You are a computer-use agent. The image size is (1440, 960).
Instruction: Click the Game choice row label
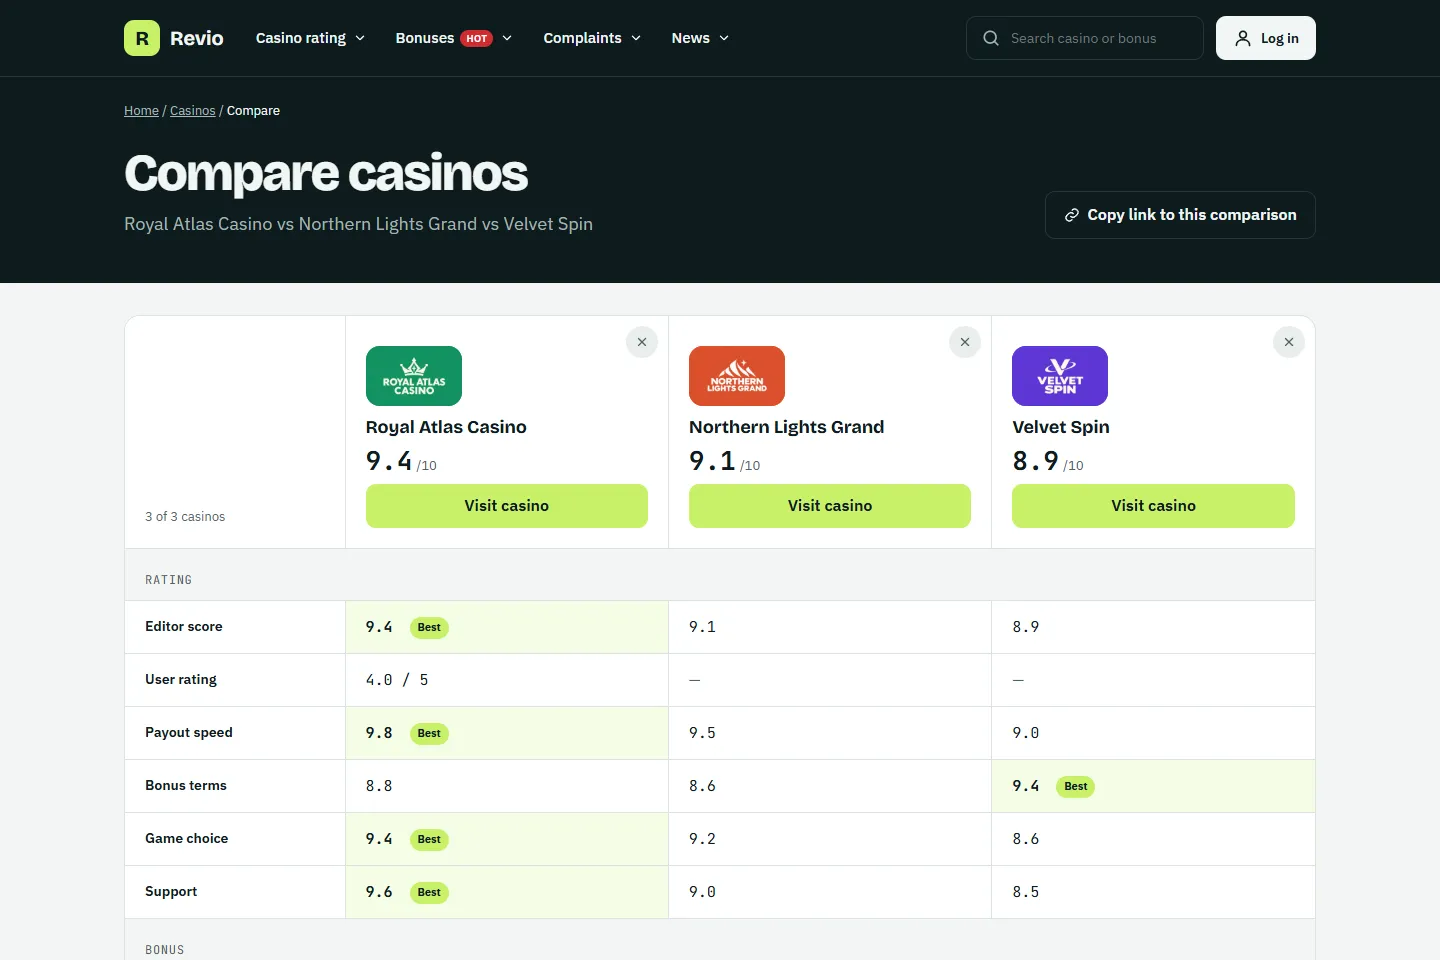187,839
